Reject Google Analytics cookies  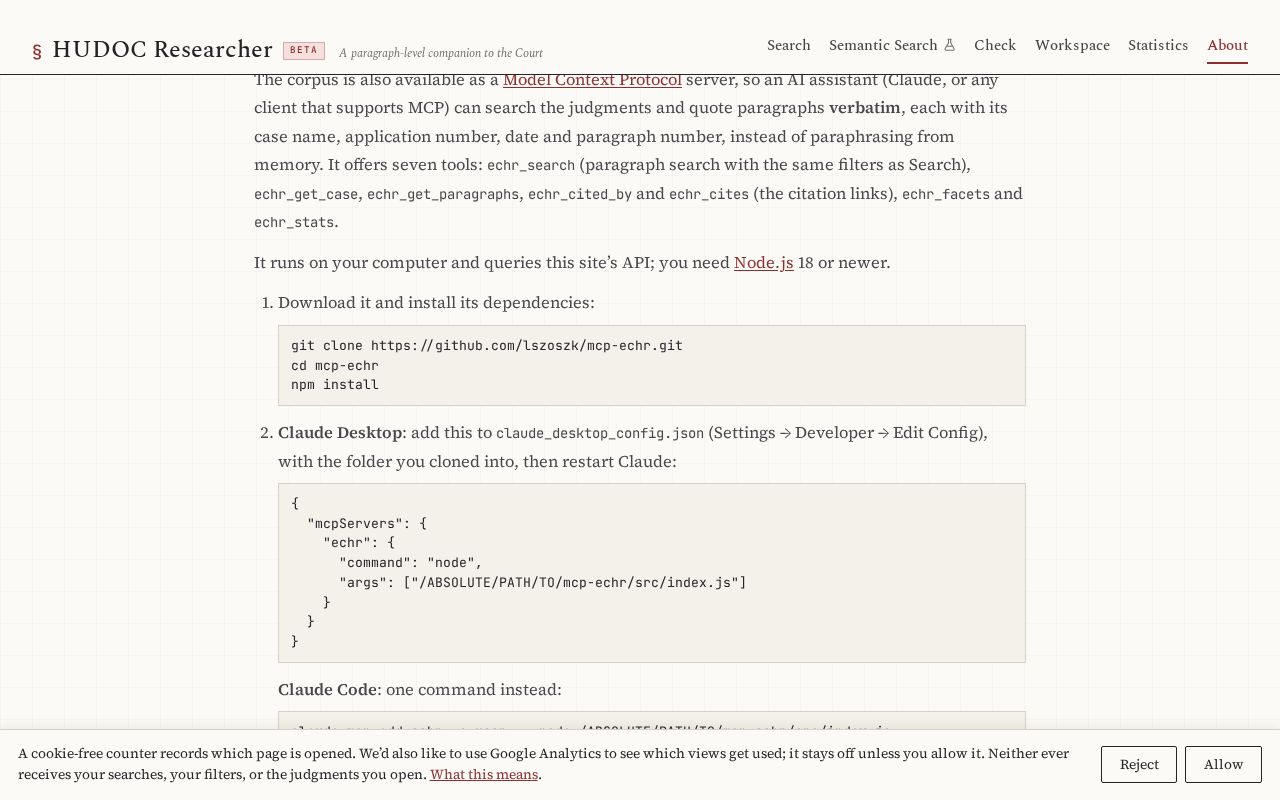[1139, 764]
